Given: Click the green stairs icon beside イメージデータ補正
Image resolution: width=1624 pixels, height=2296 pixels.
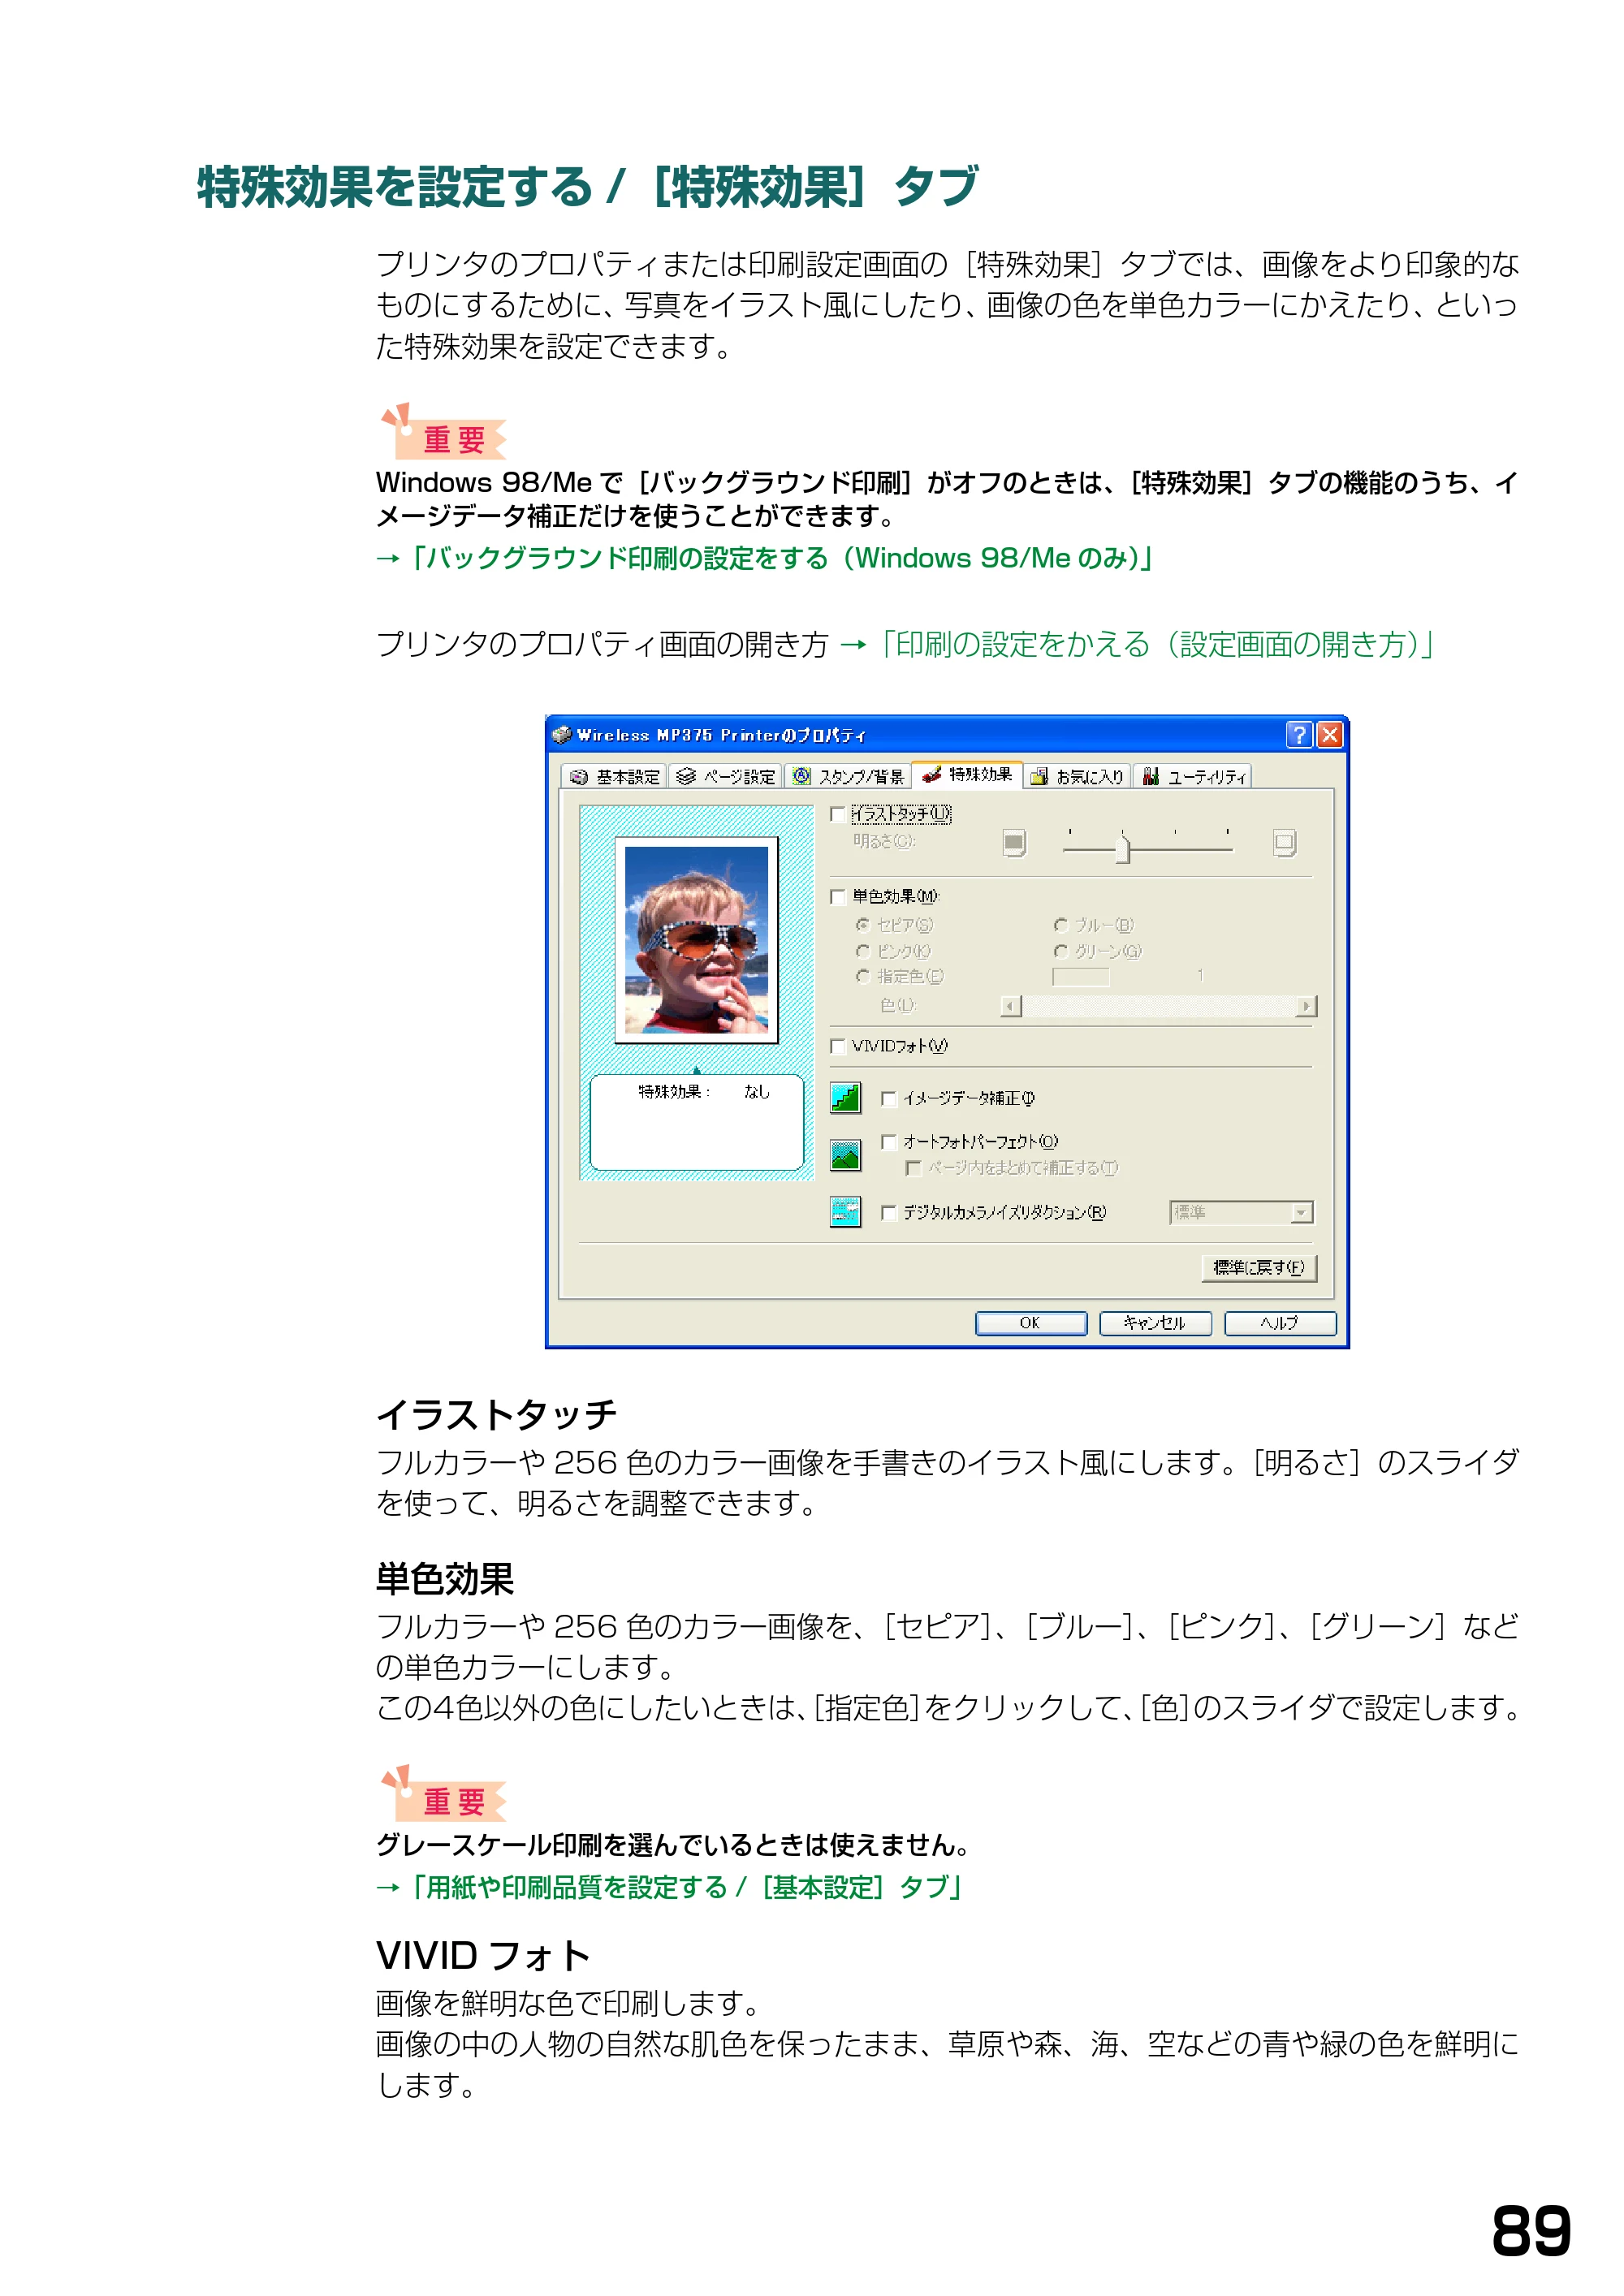Looking at the screenshot, I should (x=845, y=1098).
